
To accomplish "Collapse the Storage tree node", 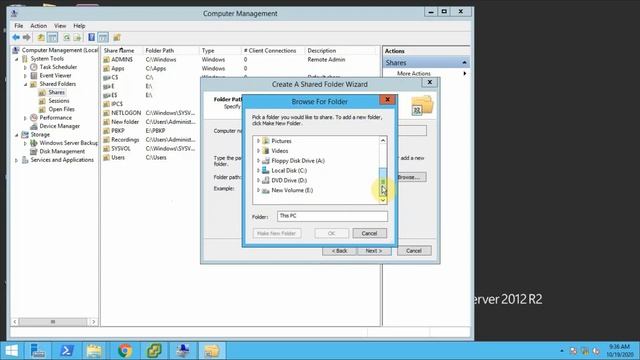I will point(17,135).
